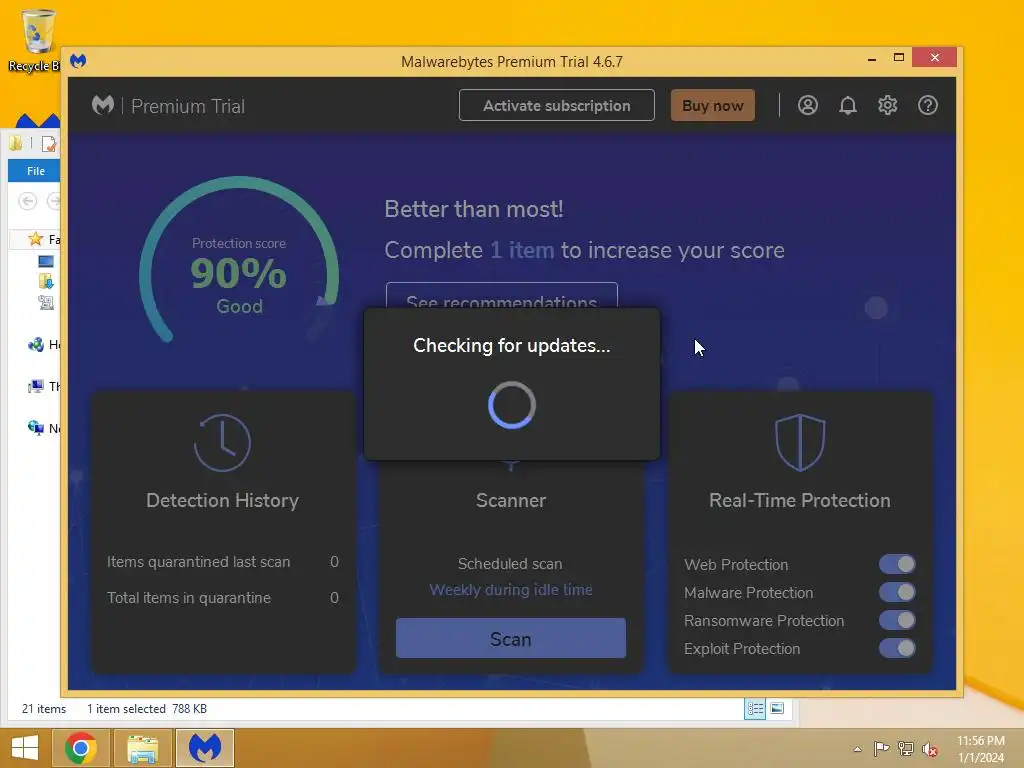
Task: Switch File Explorer to details view
Action: [756, 709]
